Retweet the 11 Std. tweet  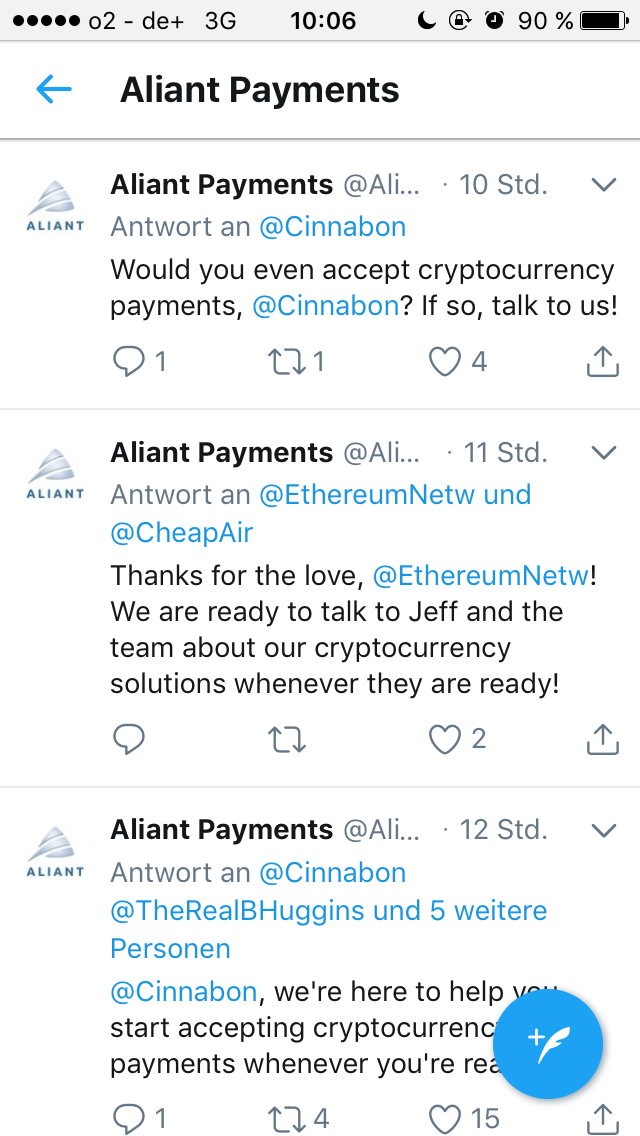coord(287,739)
